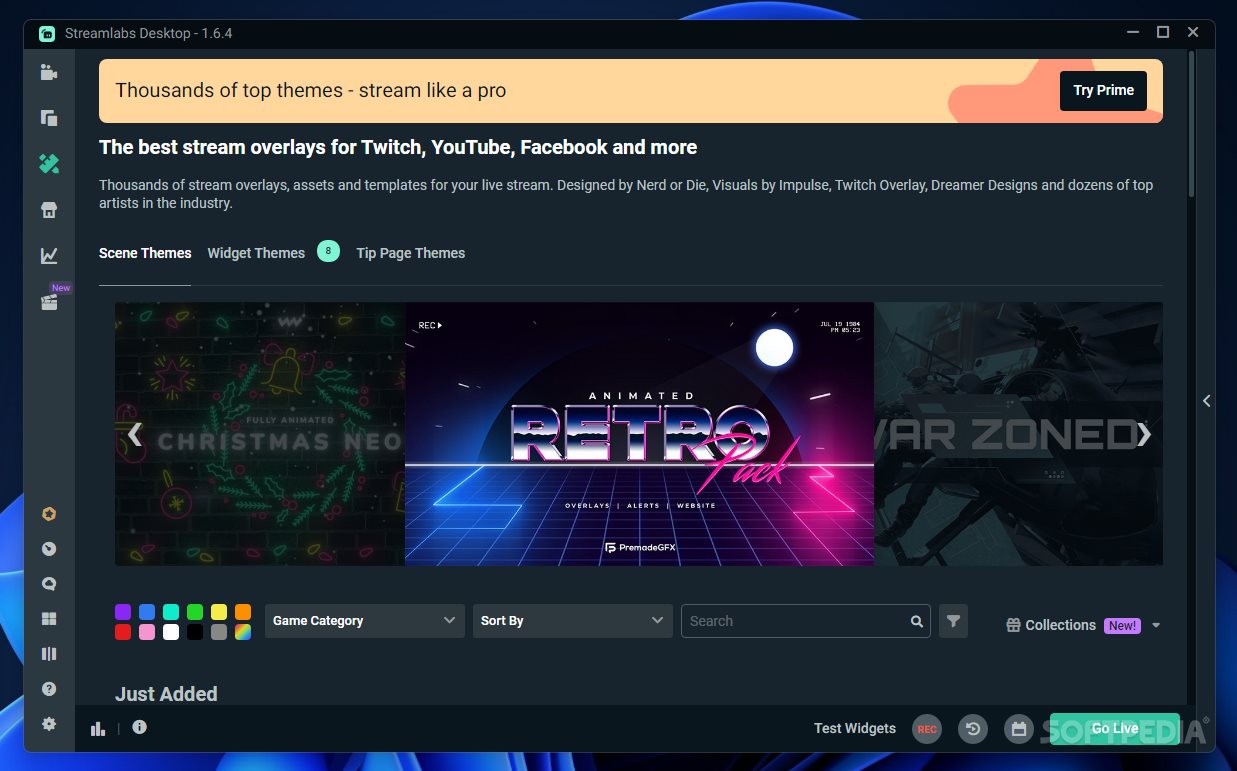1237x771 pixels.
Task: Select the rainbow multicolor swatch
Action: pos(243,632)
